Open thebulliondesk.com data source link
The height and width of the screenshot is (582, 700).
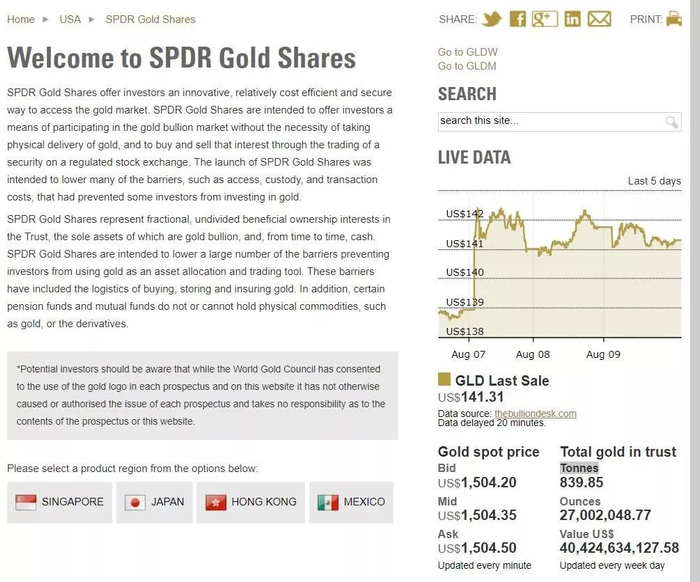pyautogui.click(x=535, y=414)
